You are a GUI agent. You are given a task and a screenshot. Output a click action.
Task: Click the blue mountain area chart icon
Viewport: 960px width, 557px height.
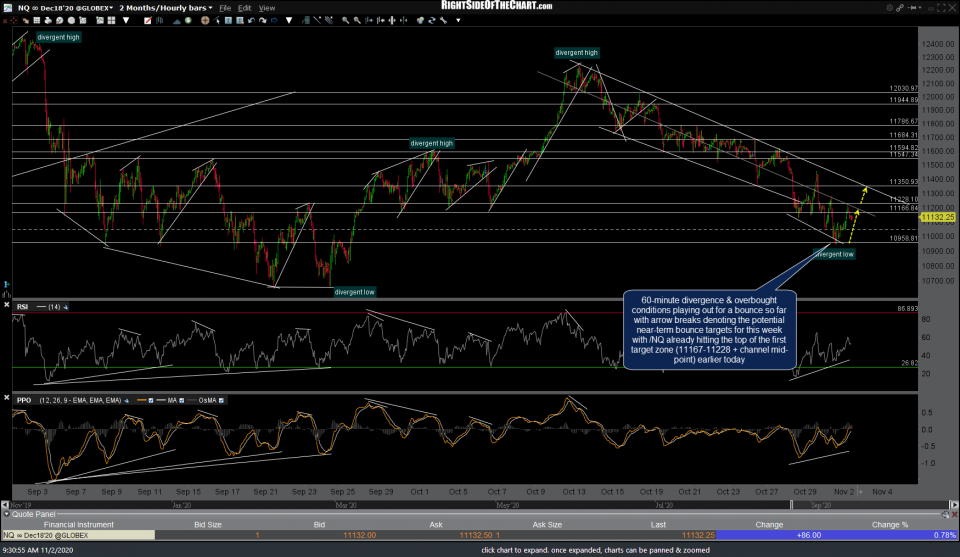(x=176, y=20)
